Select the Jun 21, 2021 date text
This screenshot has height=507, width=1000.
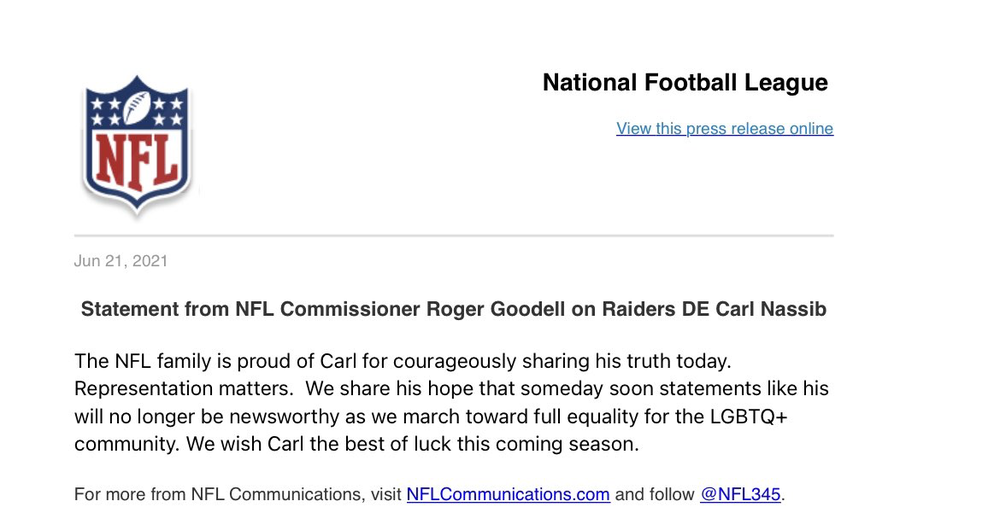coord(121,261)
